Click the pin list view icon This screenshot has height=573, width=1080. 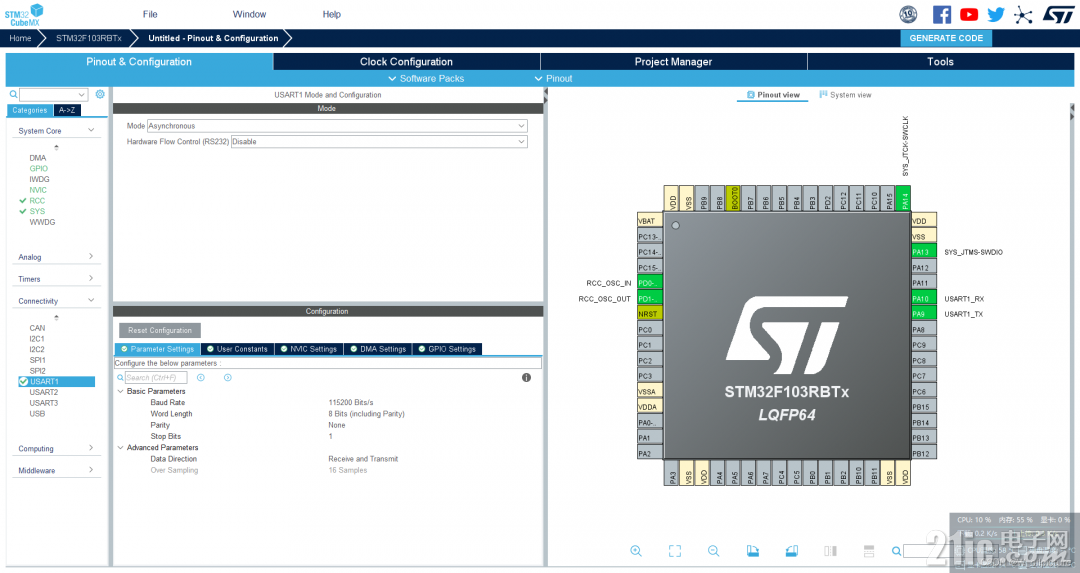(869, 551)
